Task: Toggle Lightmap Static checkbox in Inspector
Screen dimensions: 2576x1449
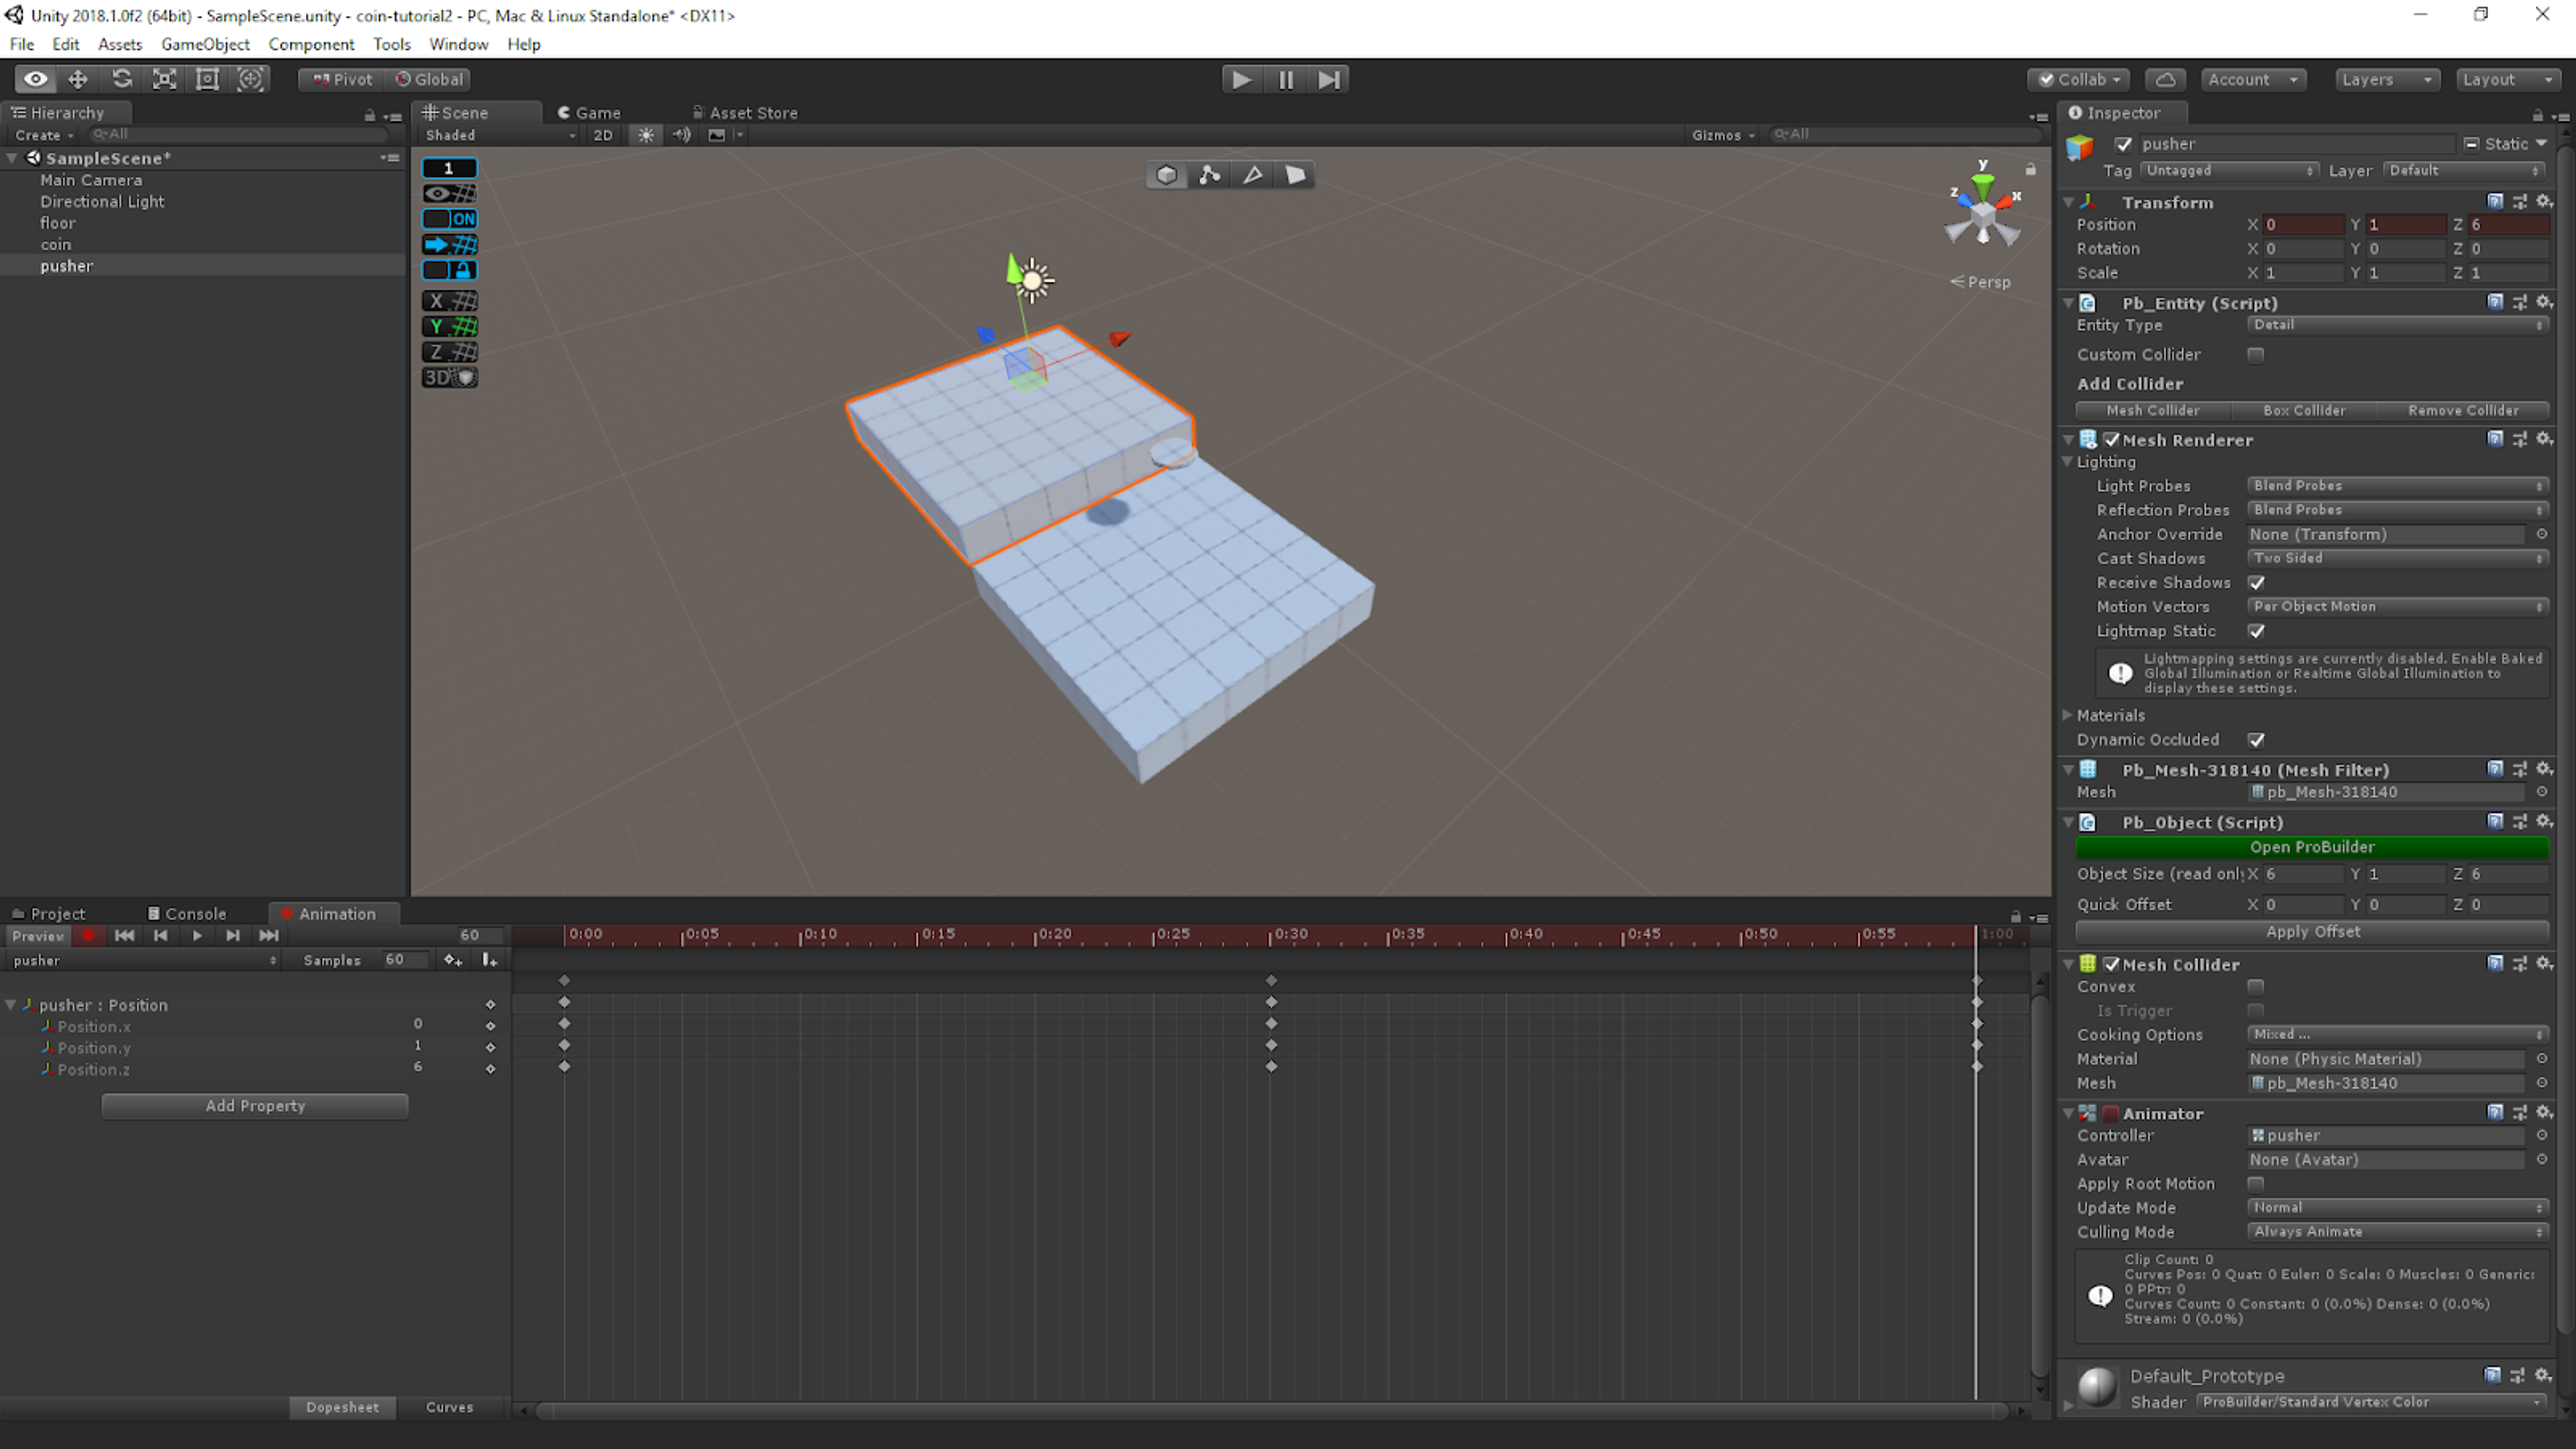Action: pyautogui.click(x=2257, y=632)
